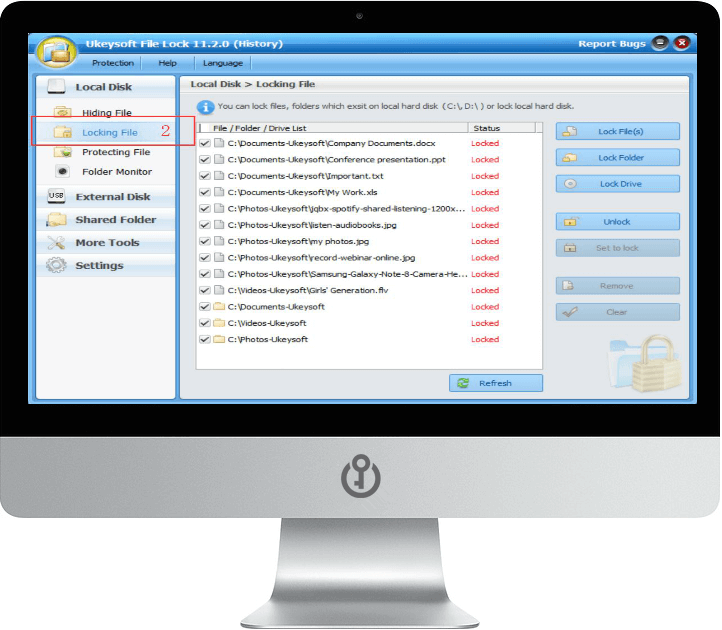Uncheck Company Documents.docx checkbox

205,143
